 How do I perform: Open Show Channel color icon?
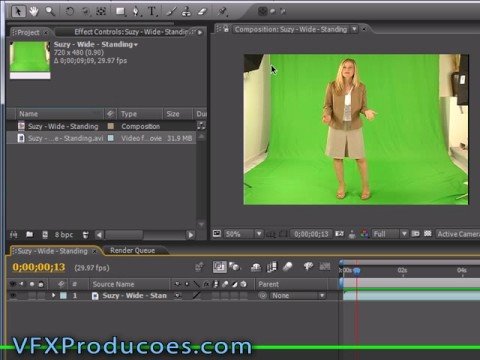tap(364, 234)
